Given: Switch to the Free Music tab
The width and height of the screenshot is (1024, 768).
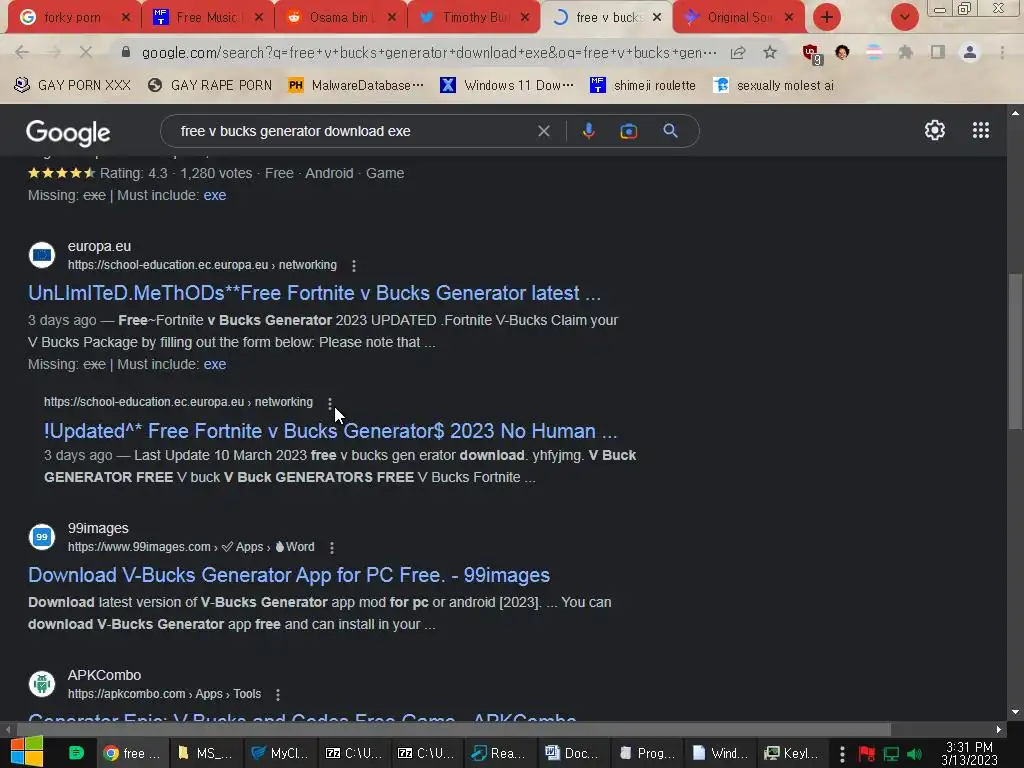Looking at the screenshot, I should [x=208, y=17].
